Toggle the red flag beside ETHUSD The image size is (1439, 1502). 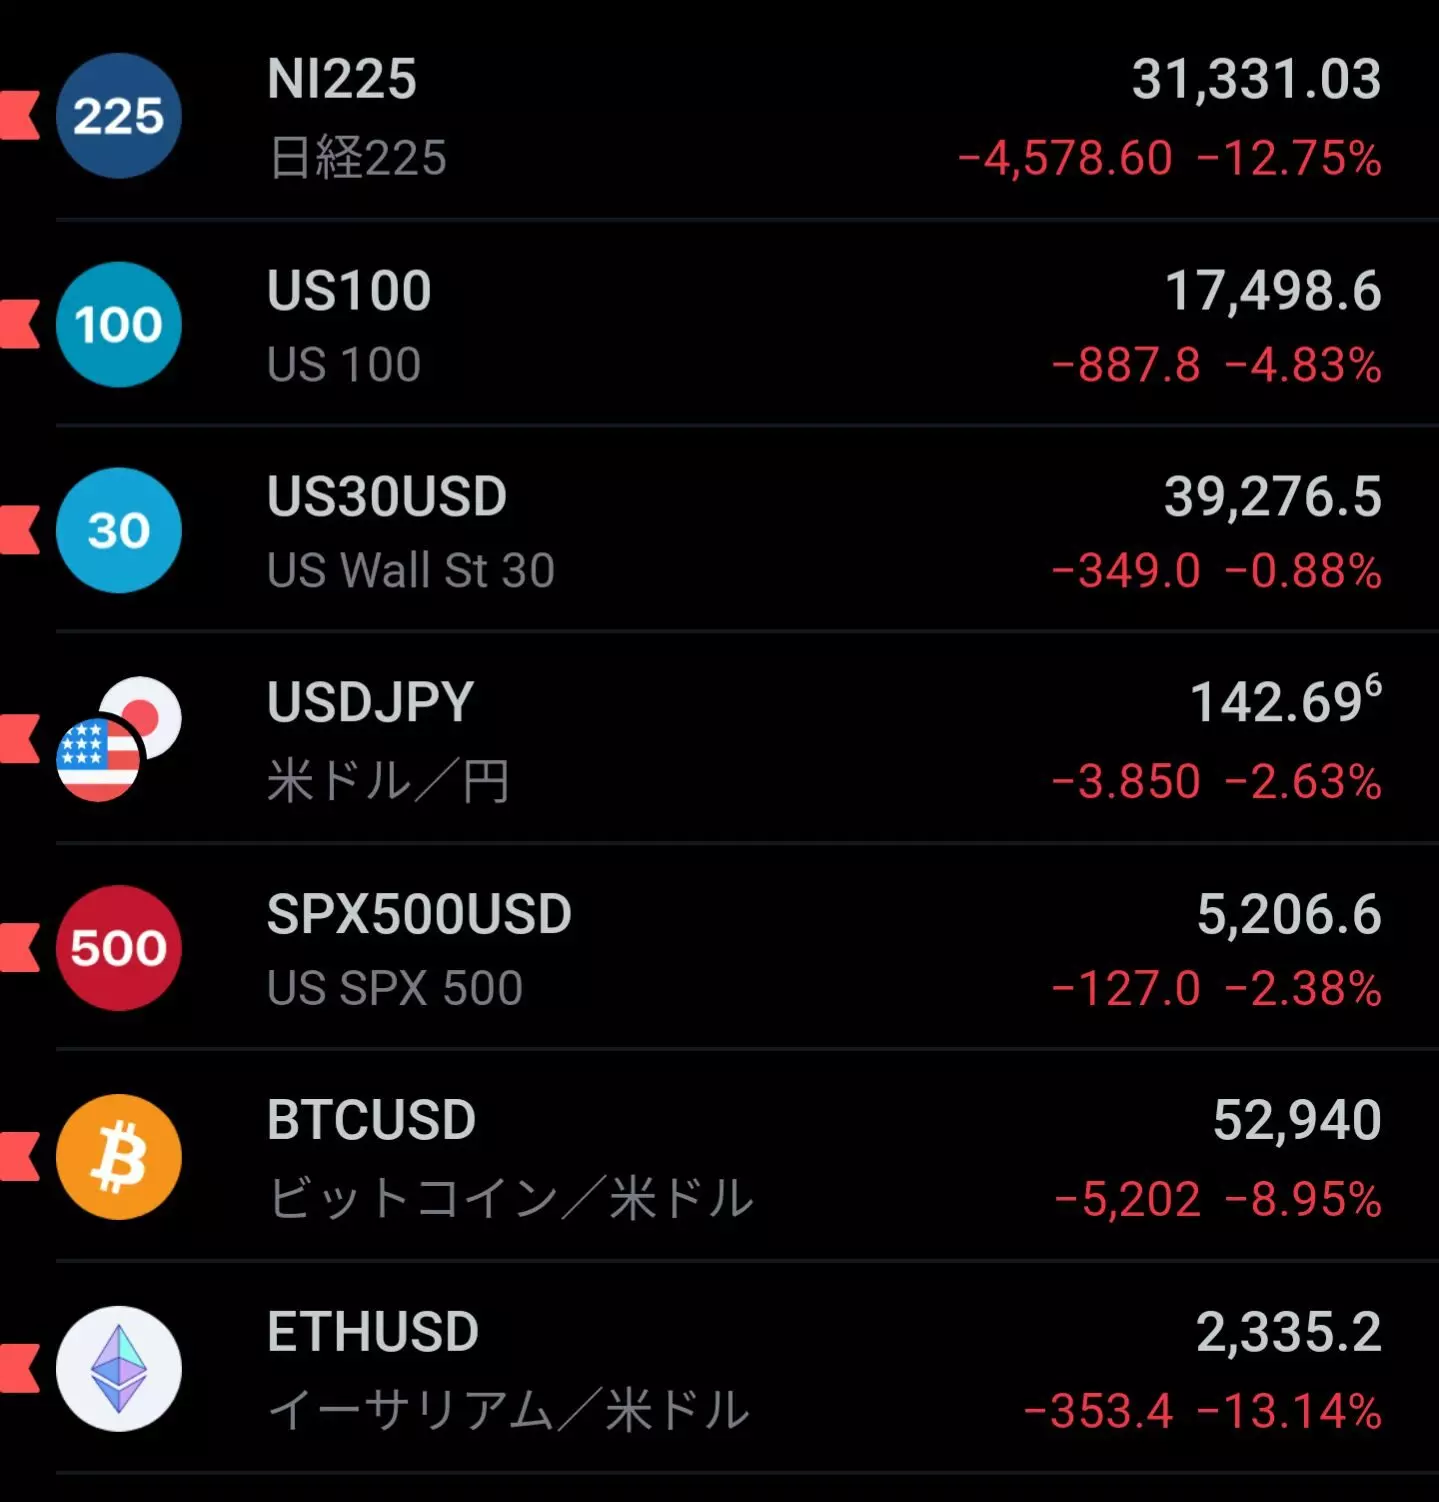tap(19, 1367)
